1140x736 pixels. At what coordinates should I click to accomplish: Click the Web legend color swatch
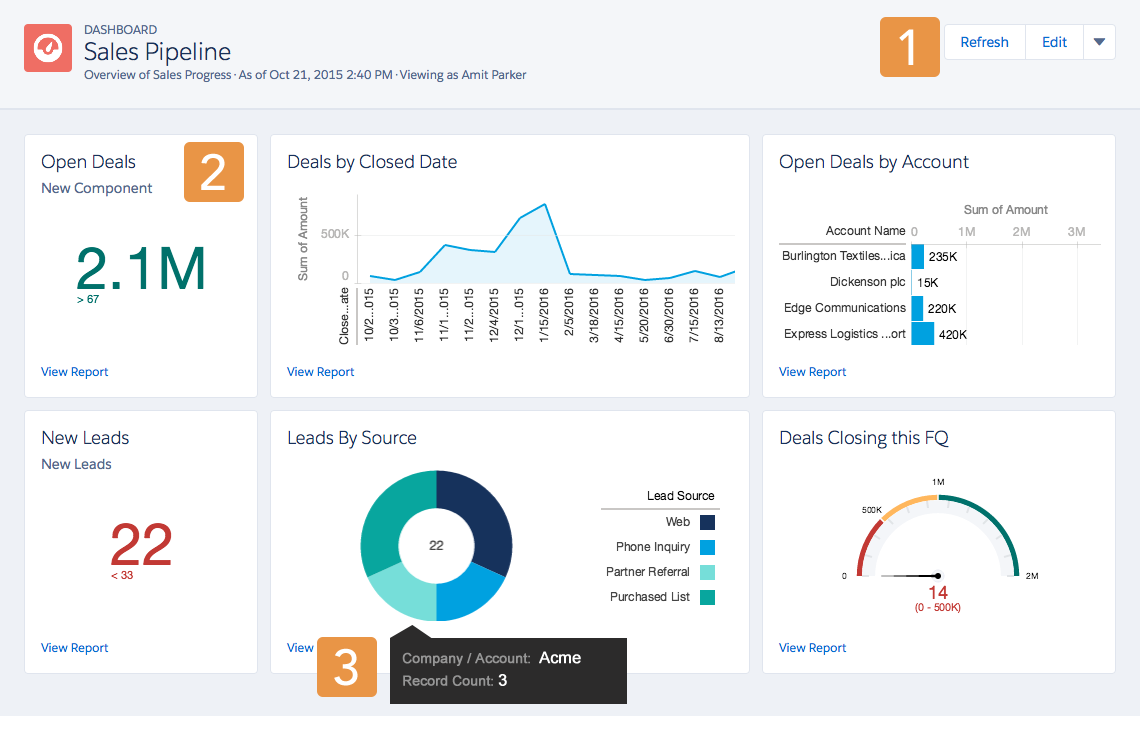click(707, 521)
